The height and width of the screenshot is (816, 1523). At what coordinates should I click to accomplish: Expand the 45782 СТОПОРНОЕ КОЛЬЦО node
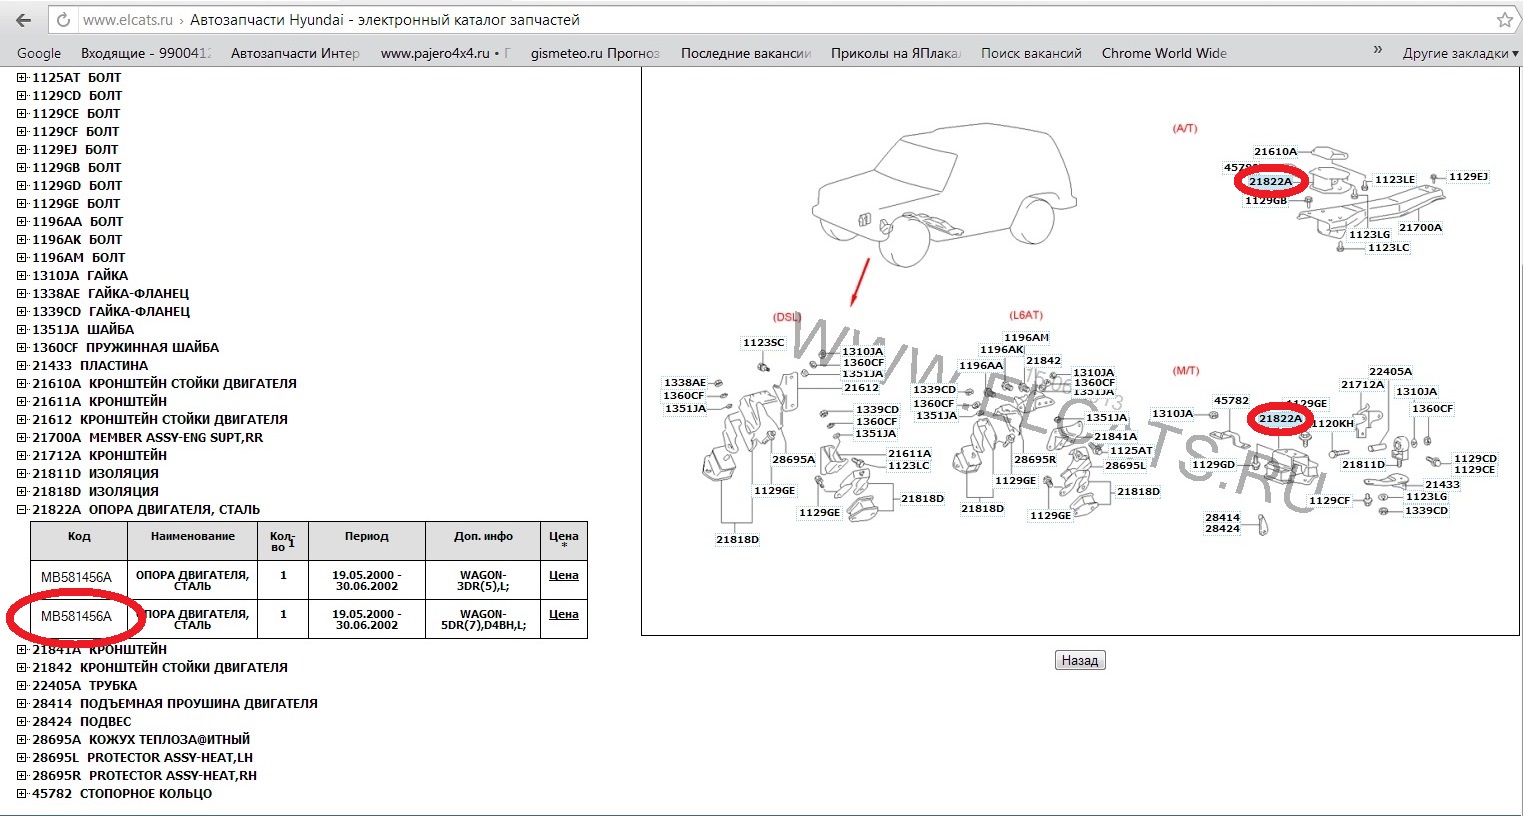tap(22, 794)
